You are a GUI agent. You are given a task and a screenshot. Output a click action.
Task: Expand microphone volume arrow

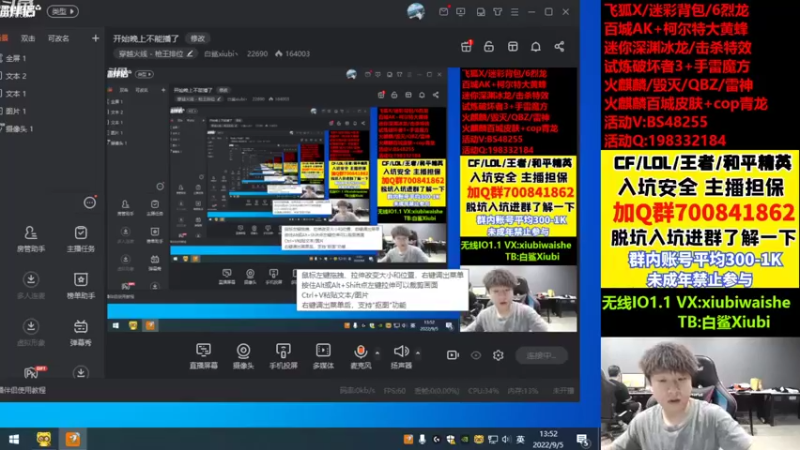click(x=378, y=353)
